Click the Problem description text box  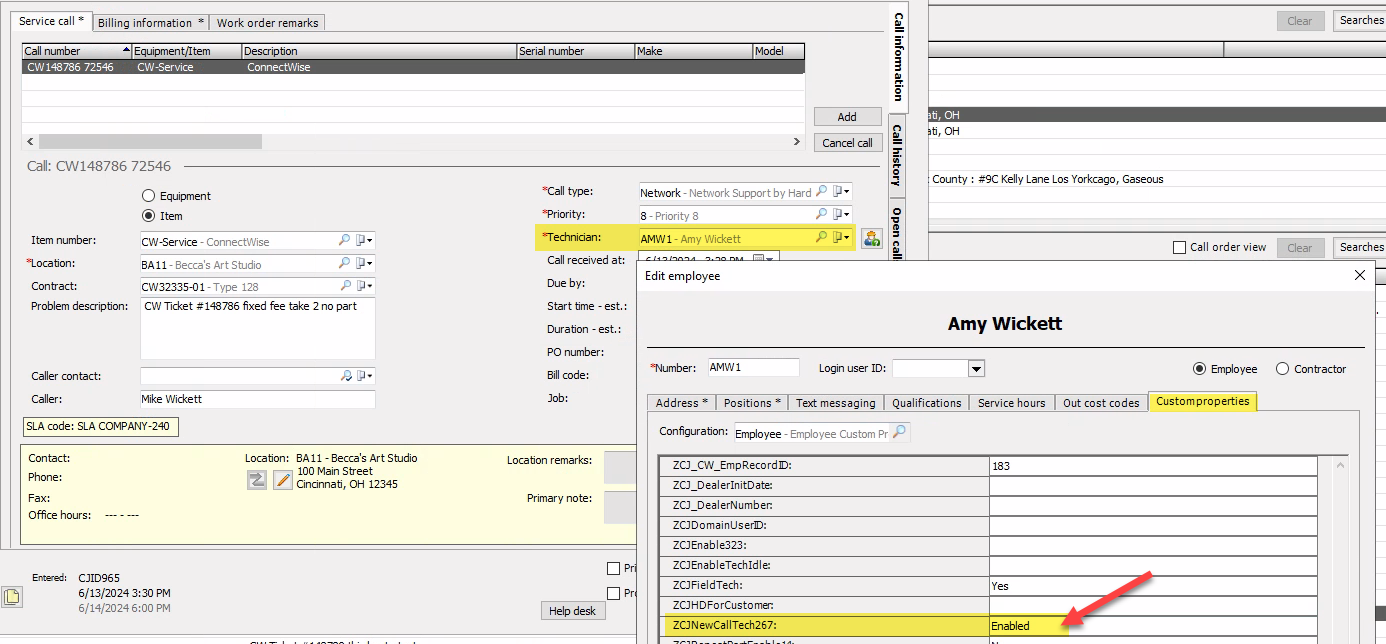pos(258,328)
